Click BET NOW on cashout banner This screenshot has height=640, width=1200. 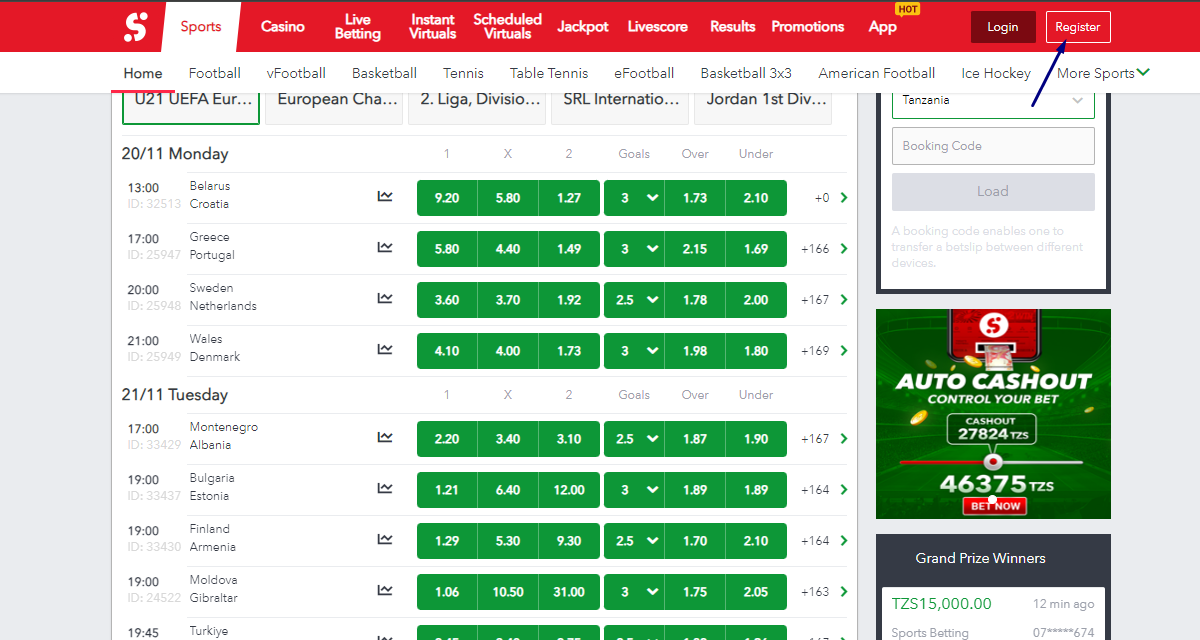(993, 506)
